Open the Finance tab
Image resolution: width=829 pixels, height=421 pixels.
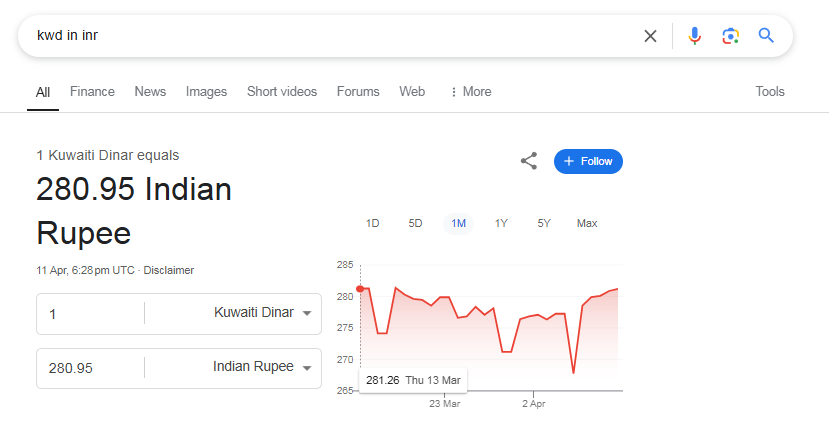[x=92, y=91]
